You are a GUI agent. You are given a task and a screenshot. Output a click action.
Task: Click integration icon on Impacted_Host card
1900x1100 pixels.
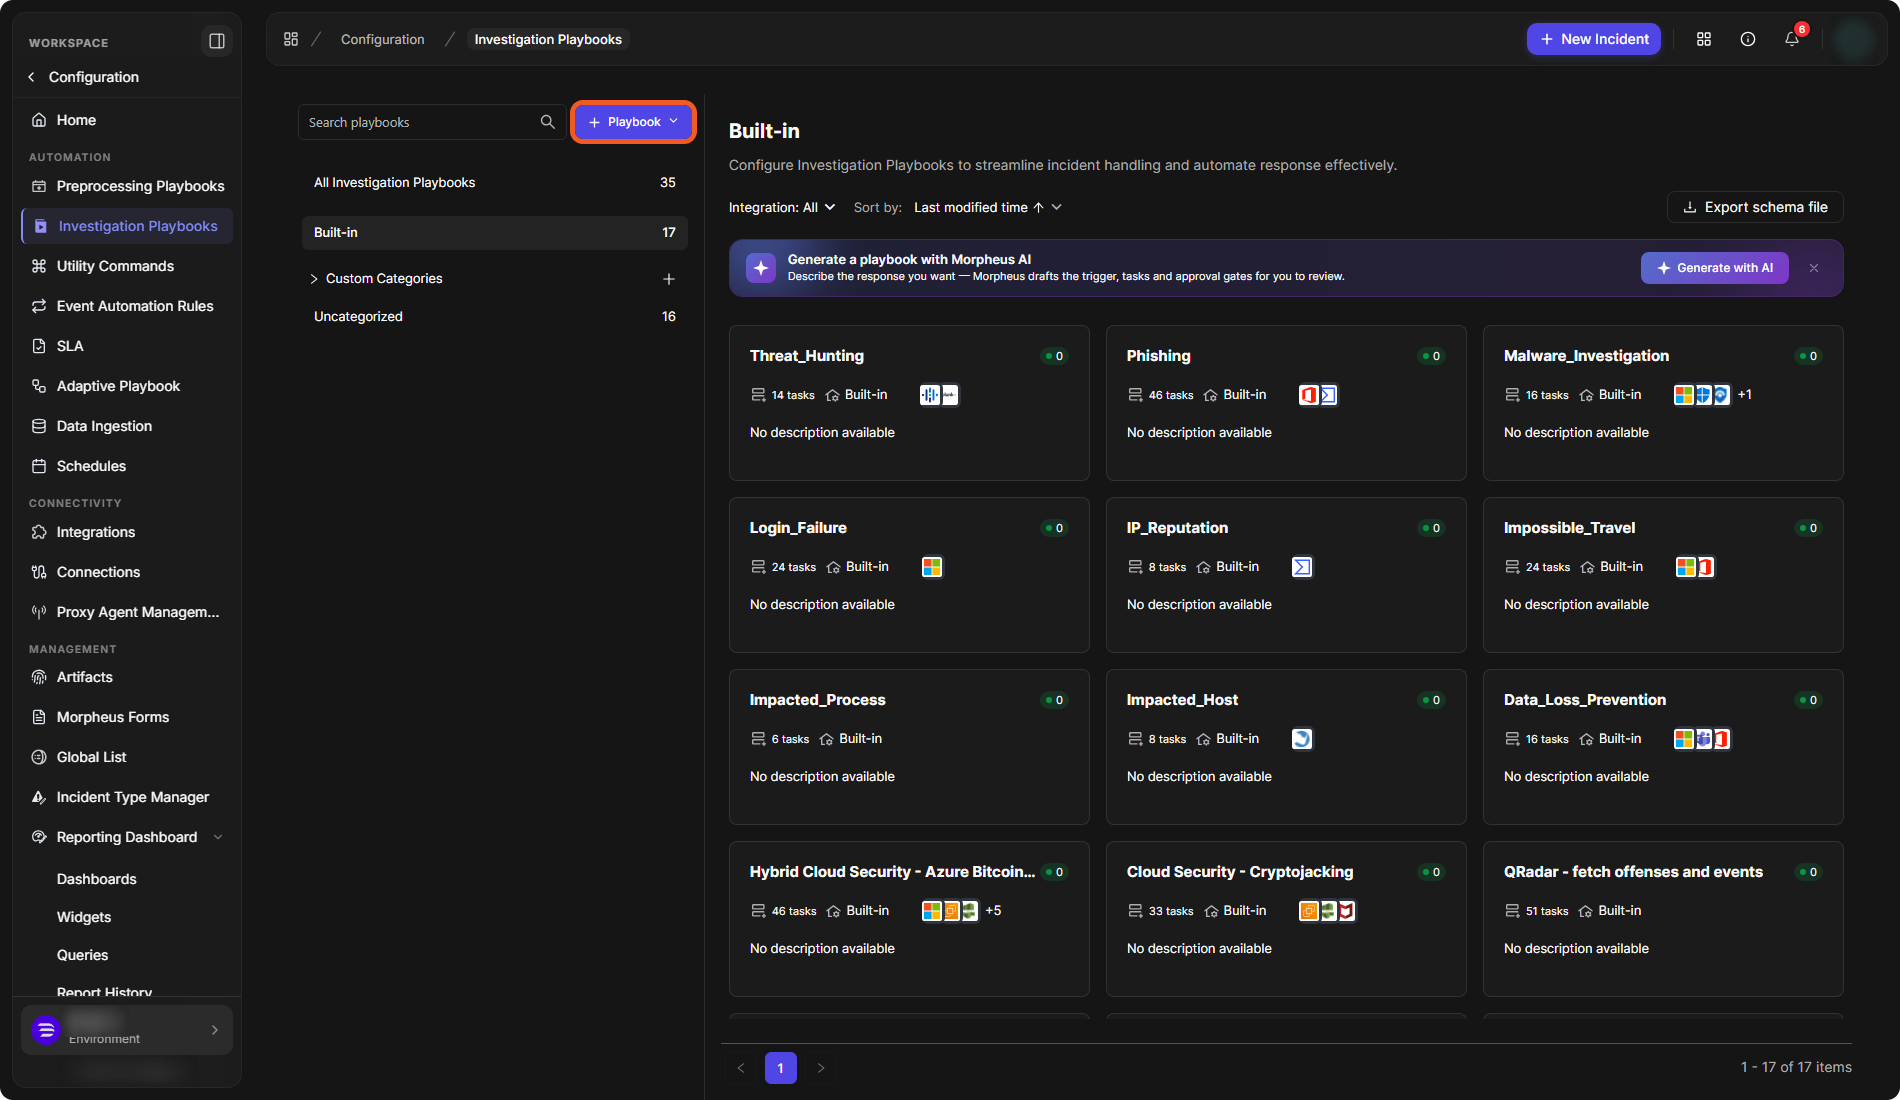coord(1302,739)
